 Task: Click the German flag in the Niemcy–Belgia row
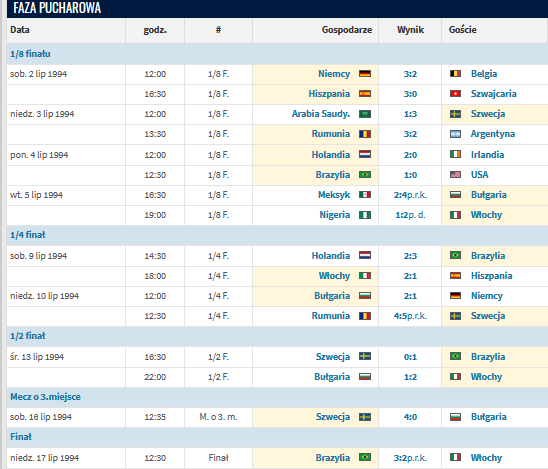pos(365,74)
